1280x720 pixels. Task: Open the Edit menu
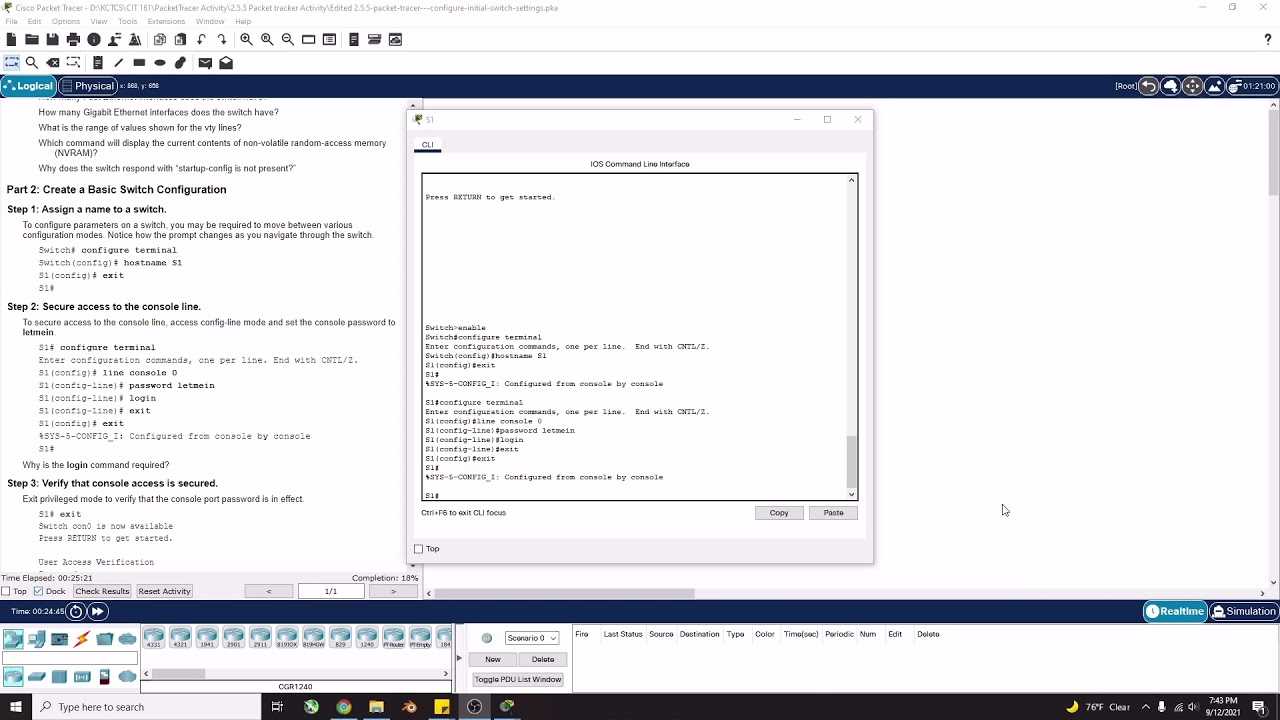pos(35,21)
